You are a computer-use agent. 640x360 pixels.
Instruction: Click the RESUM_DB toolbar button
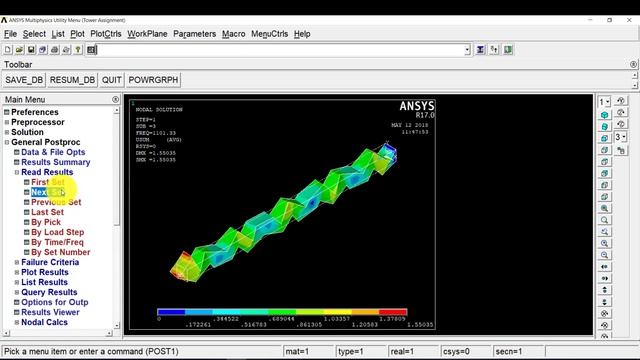click(x=72, y=80)
